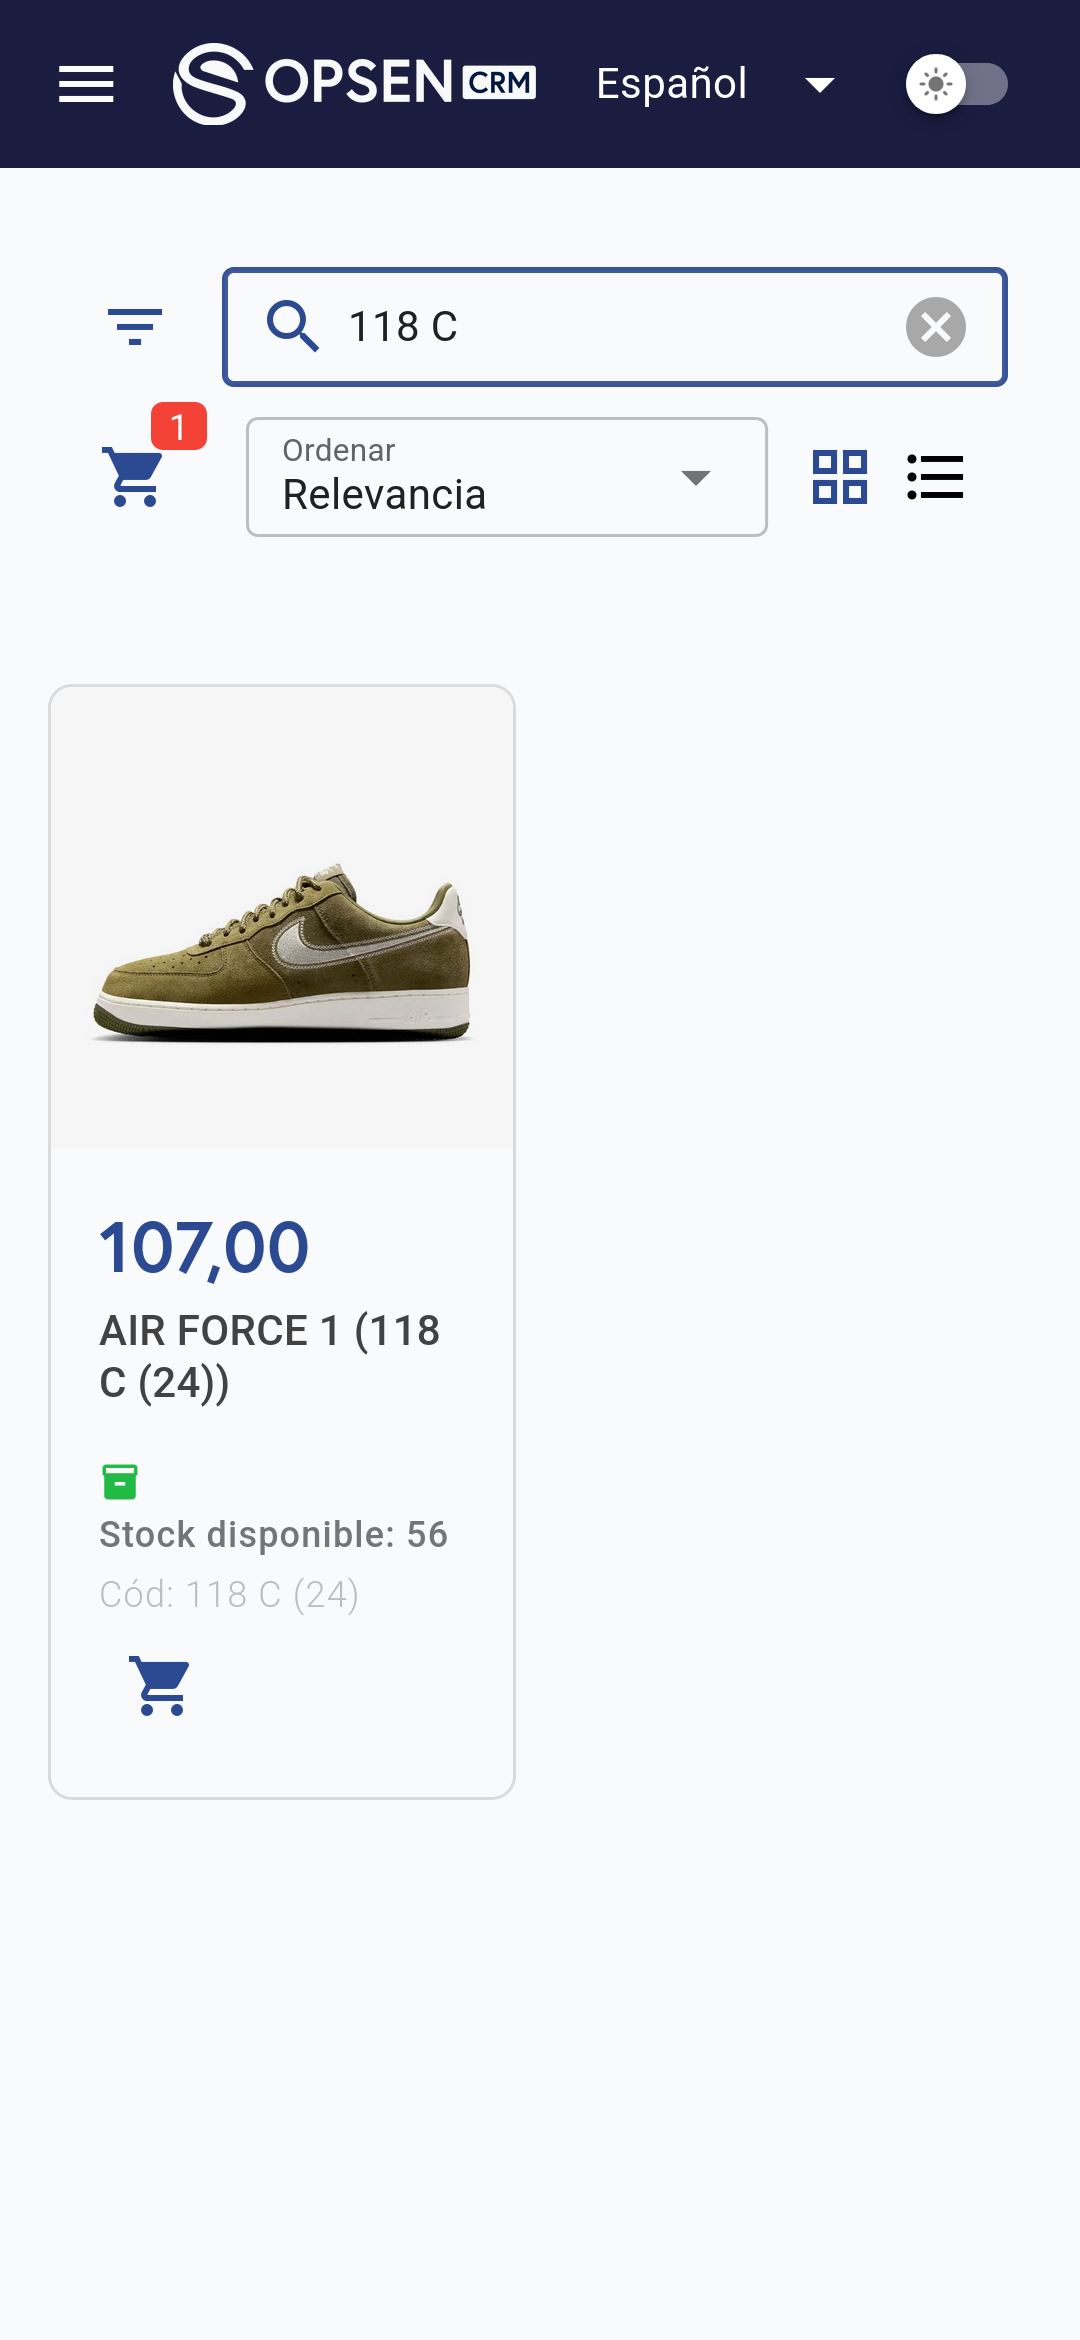Open the filter options icon

point(135,327)
